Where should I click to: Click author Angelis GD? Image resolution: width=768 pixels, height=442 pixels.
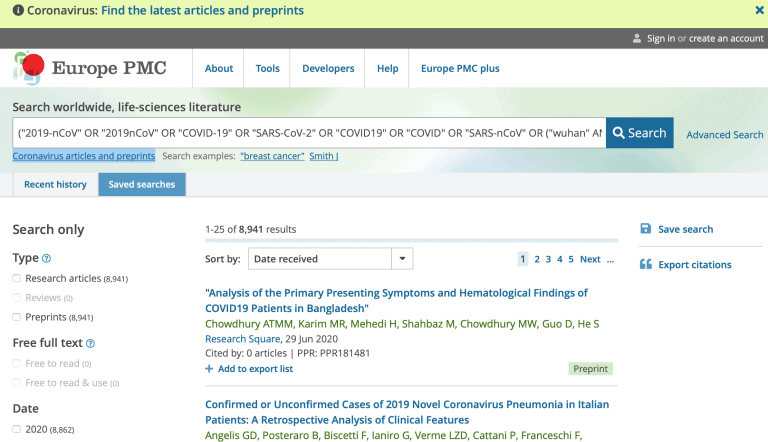coord(231,435)
